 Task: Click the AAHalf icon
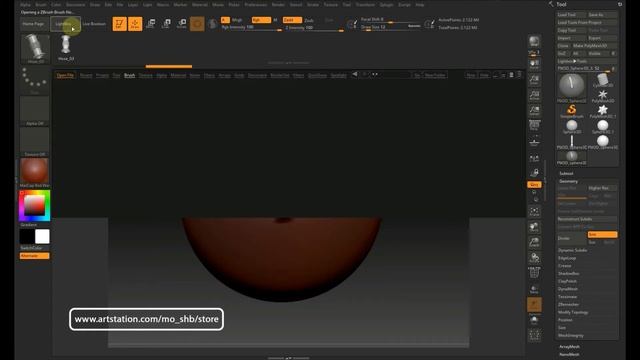coord(534,111)
